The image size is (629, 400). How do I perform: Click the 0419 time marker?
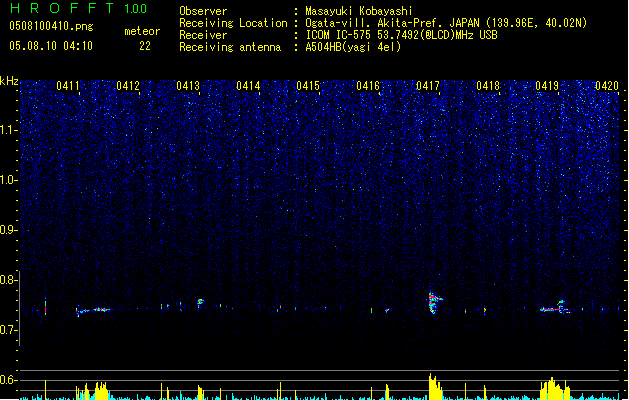pyautogui.click(x=547, y=86)
